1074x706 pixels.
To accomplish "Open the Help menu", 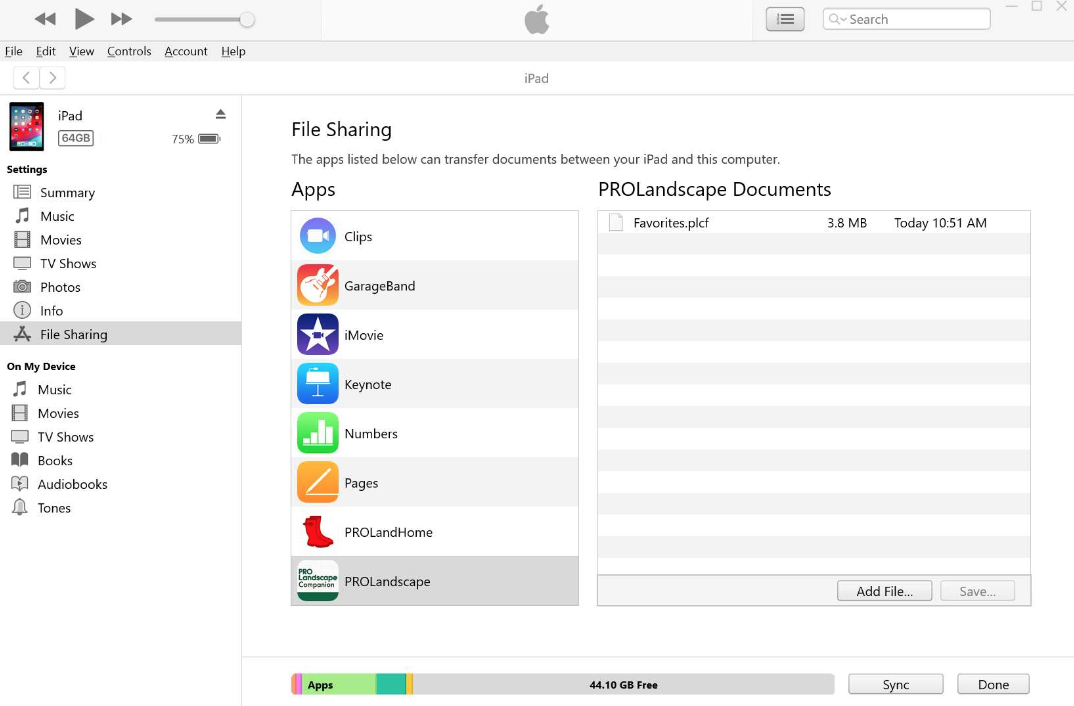I will click(x=233, y=51).
